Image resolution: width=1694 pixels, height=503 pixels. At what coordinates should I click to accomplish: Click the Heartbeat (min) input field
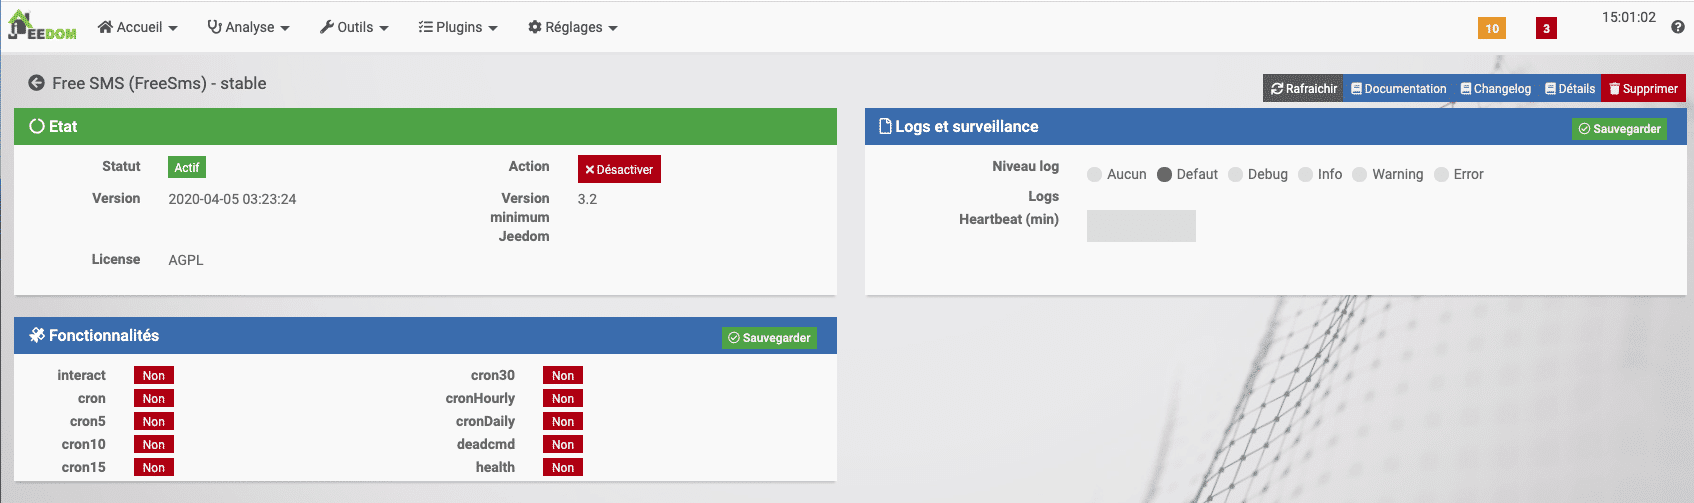pos(1141,226)
